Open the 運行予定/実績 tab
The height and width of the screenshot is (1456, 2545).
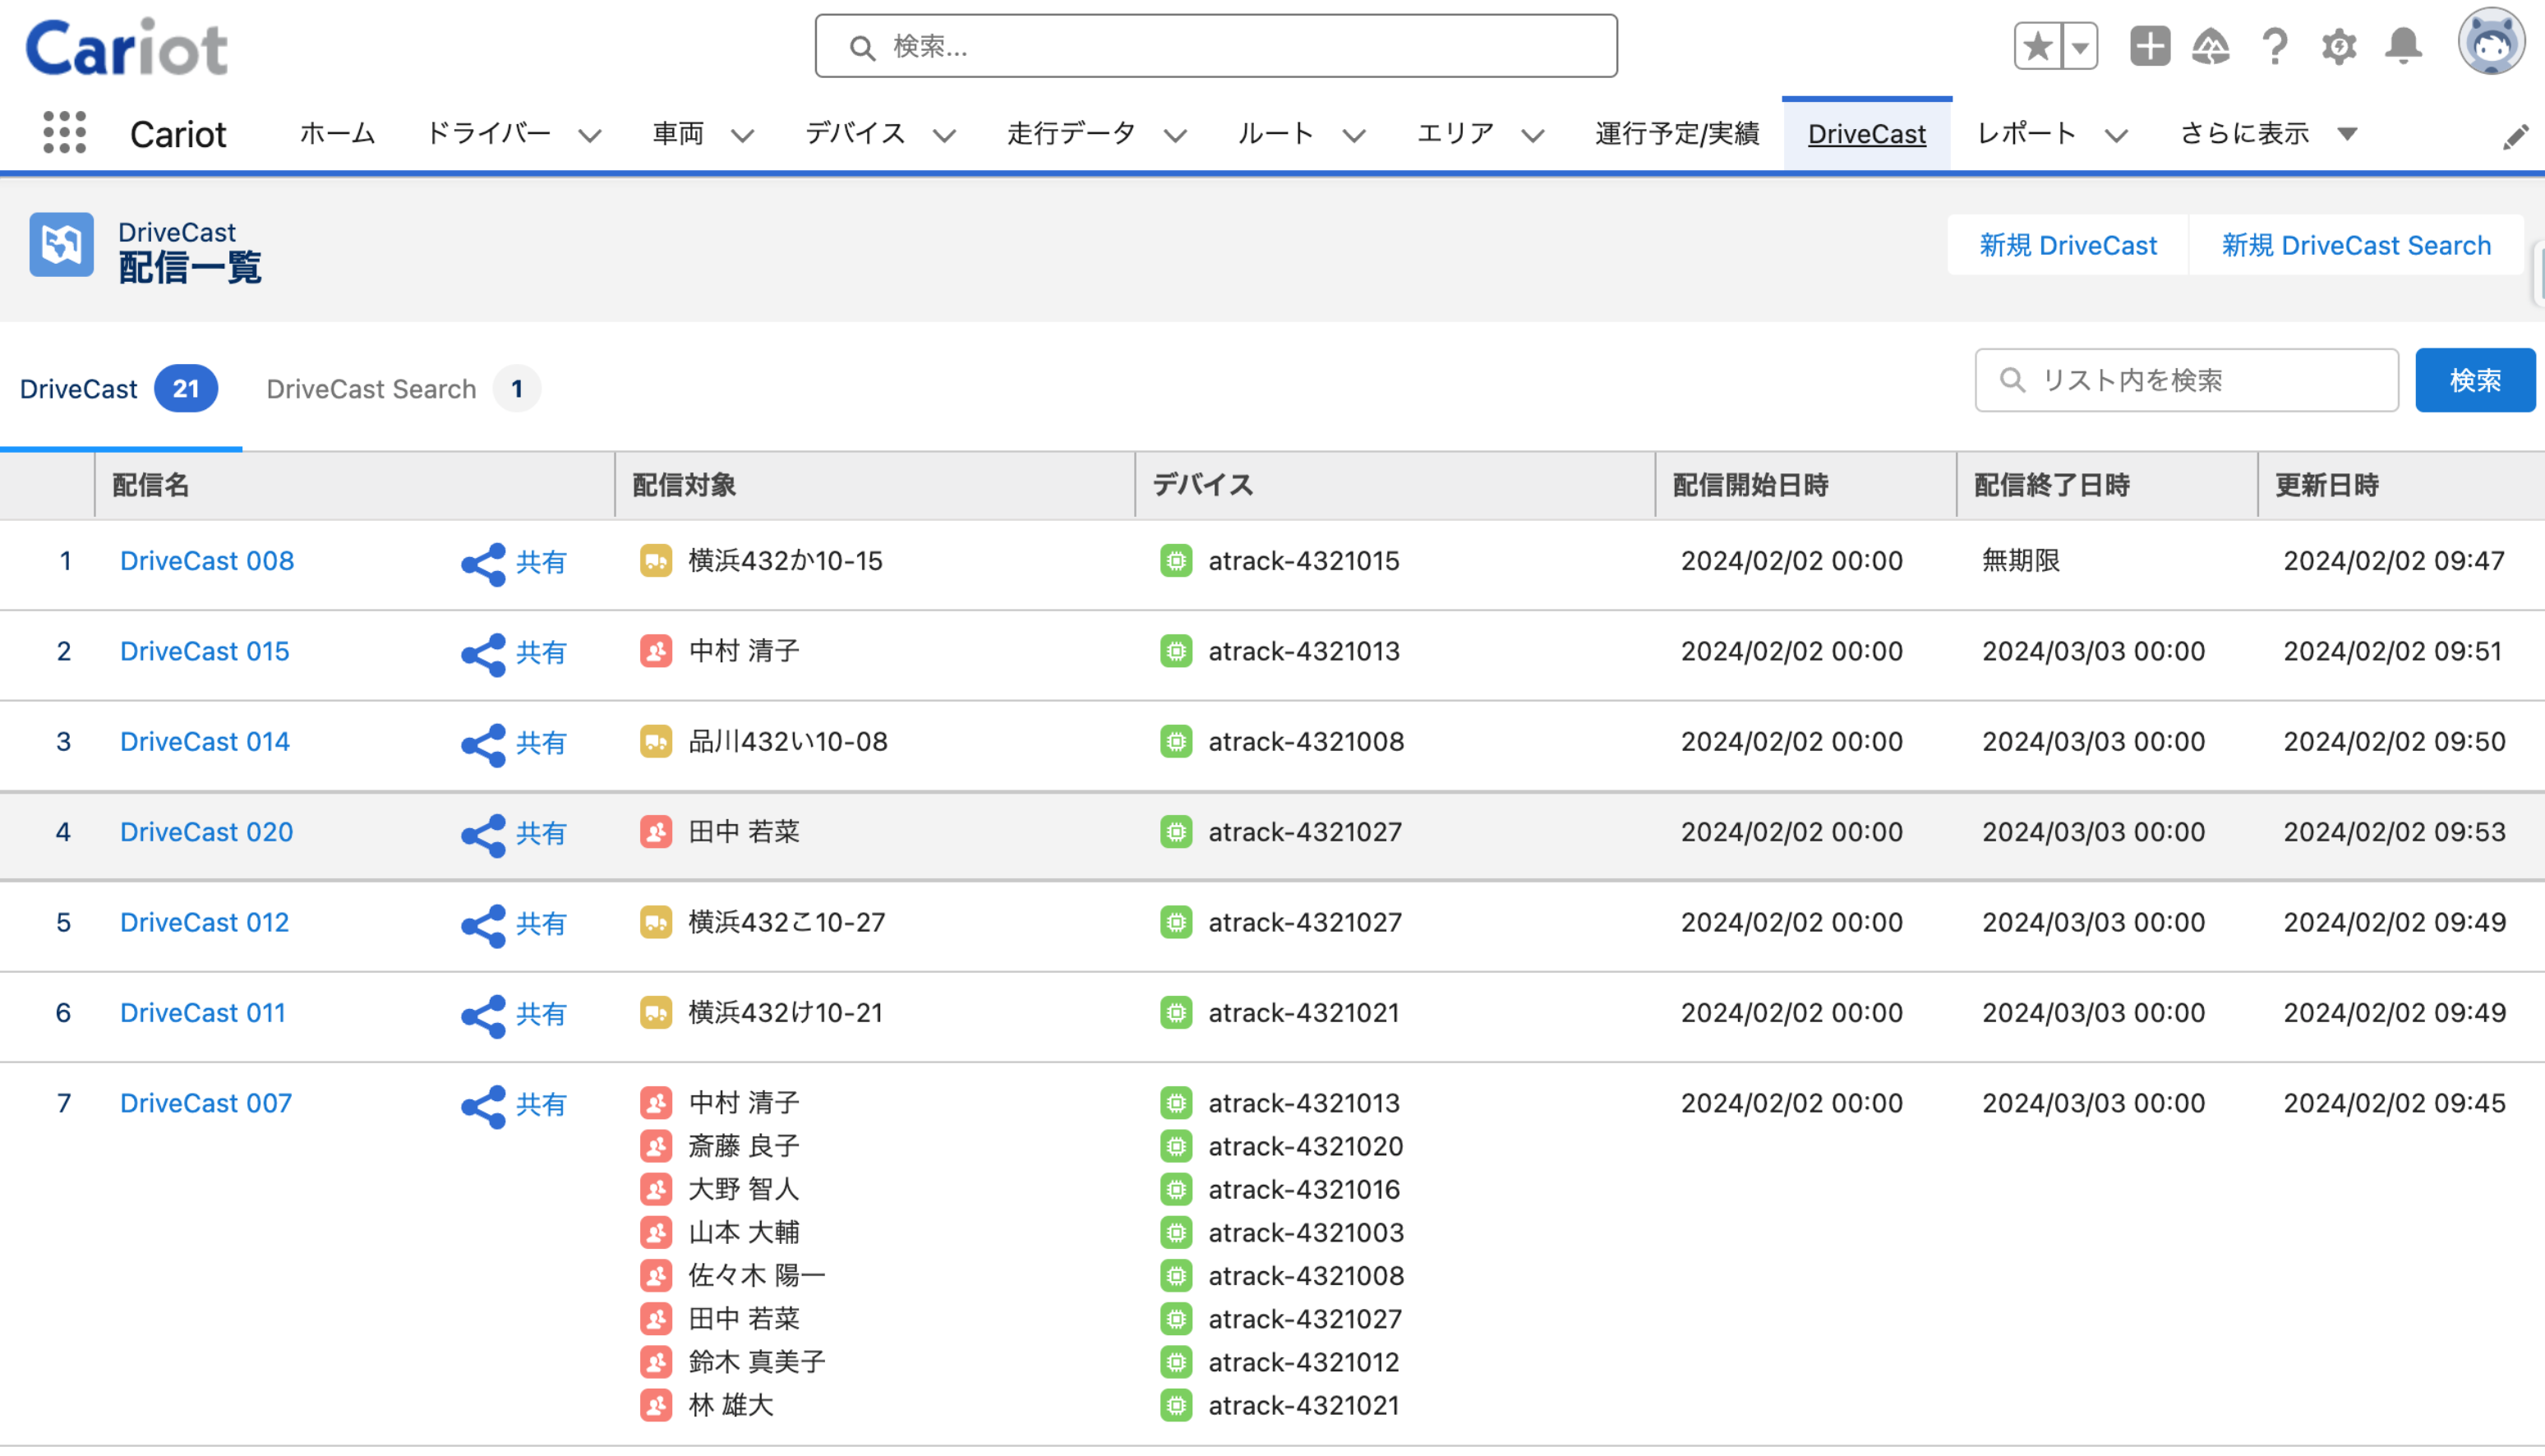point(1677,133)
